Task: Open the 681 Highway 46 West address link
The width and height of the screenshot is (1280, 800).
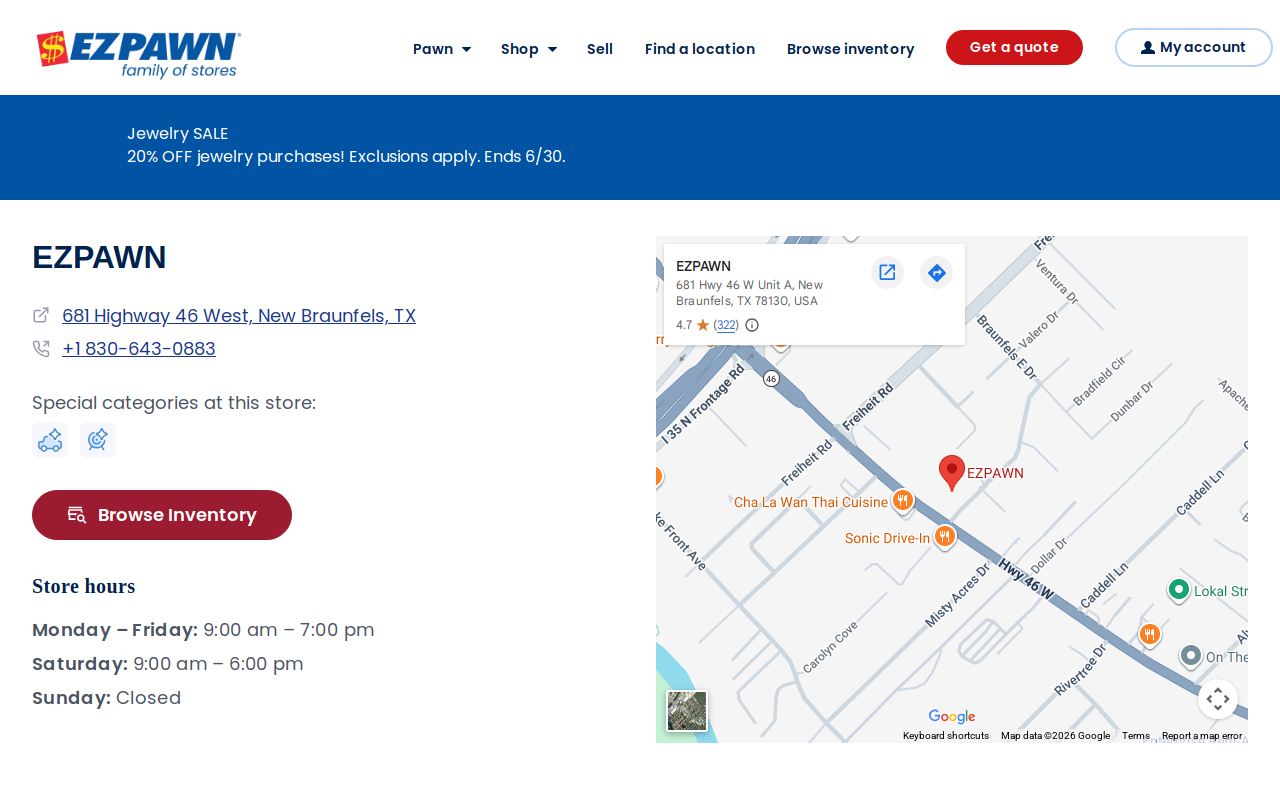Action: tap(239, 316)
